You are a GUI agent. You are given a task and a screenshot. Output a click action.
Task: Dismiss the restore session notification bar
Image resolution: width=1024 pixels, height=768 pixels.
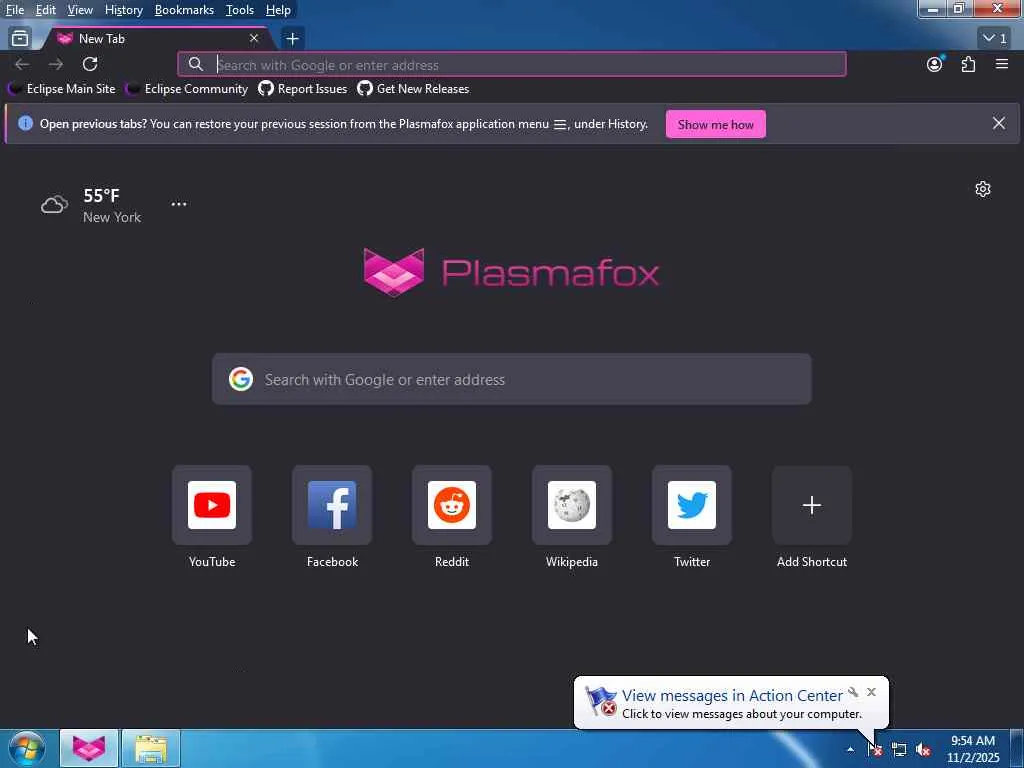pos(999,123)
